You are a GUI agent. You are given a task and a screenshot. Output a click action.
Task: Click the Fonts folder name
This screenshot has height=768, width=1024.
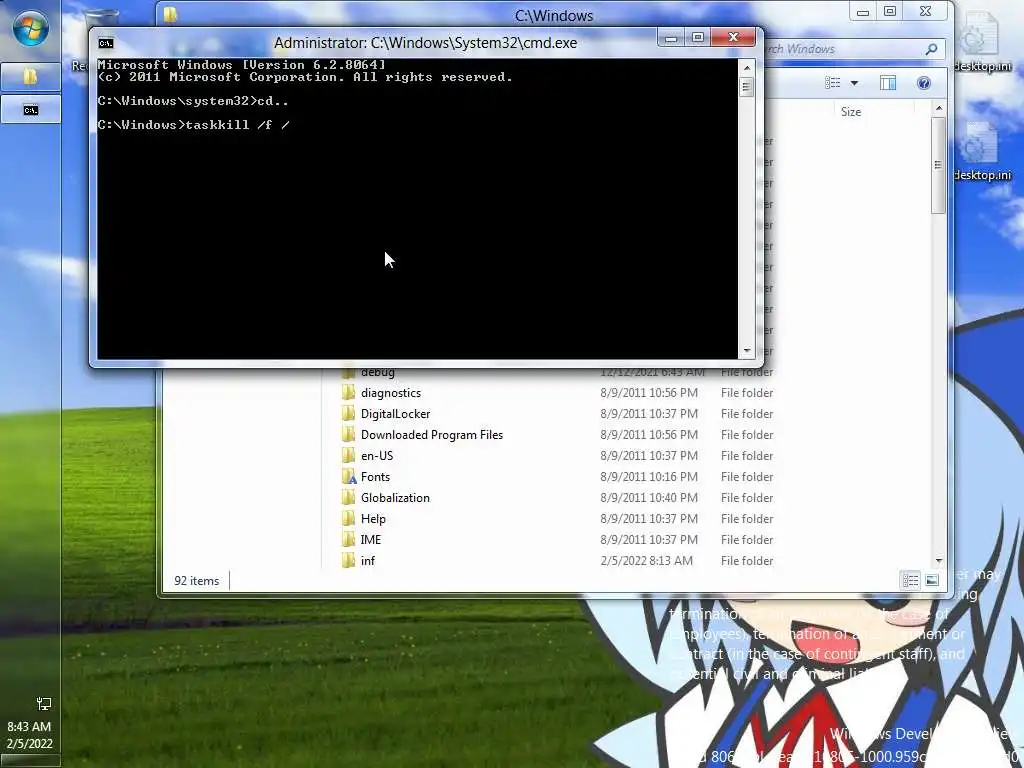tap(375, 477)
